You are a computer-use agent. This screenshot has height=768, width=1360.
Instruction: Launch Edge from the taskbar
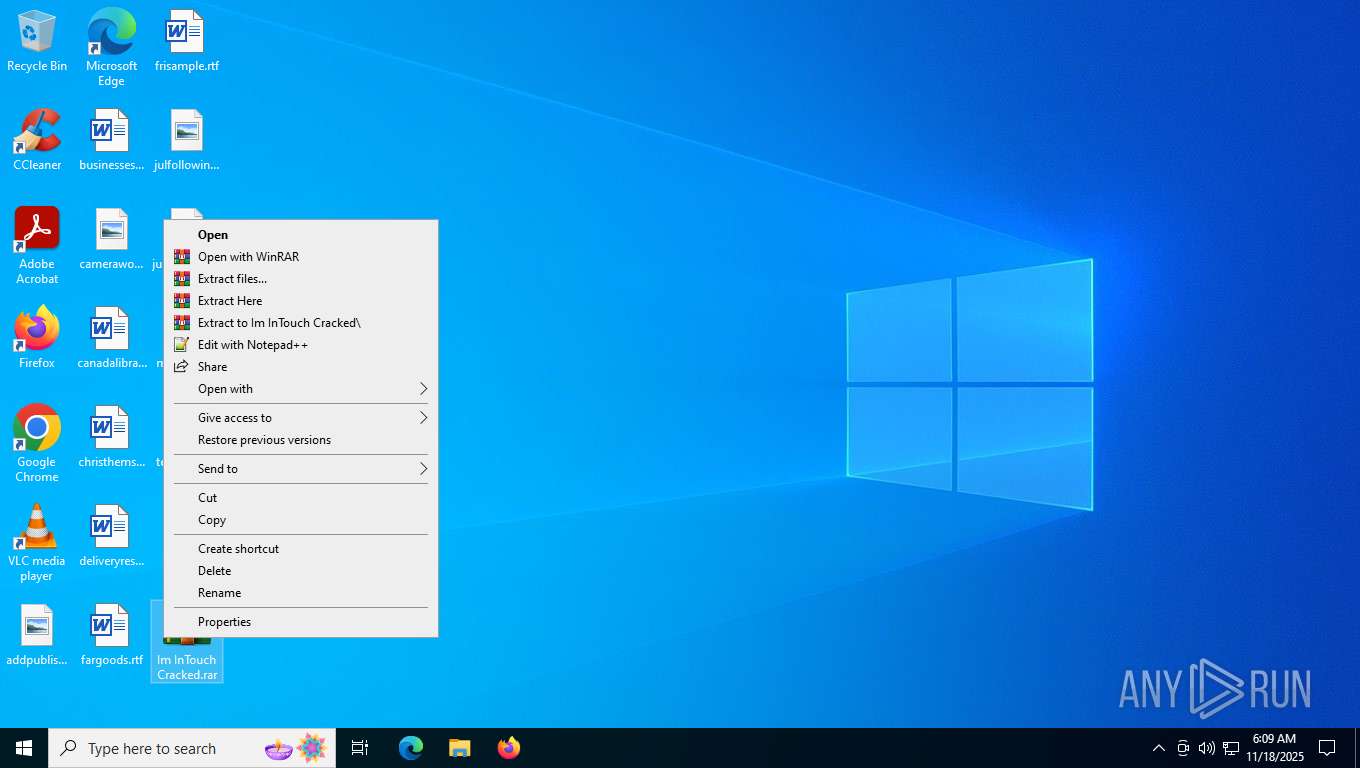(x=411, y=748)
